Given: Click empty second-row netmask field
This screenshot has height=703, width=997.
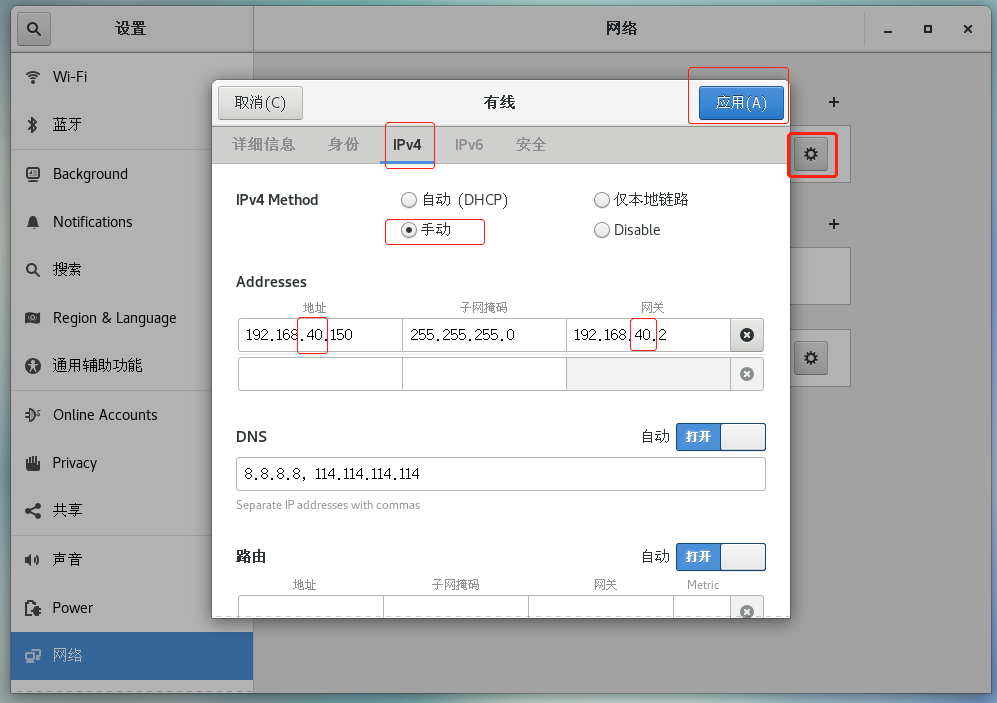Looking at the screenshot, I should [x=485, y=374].
